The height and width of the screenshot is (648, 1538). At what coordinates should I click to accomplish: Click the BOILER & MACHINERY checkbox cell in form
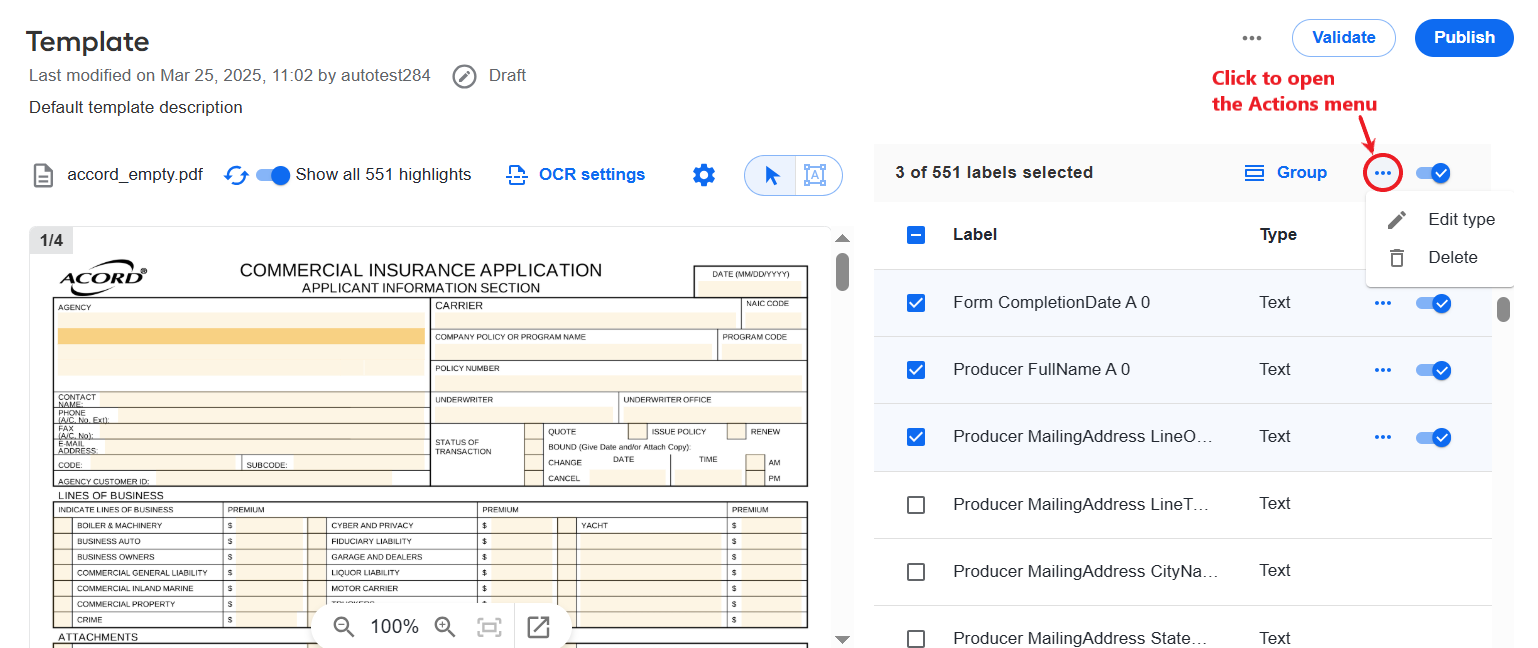(64, 525)
